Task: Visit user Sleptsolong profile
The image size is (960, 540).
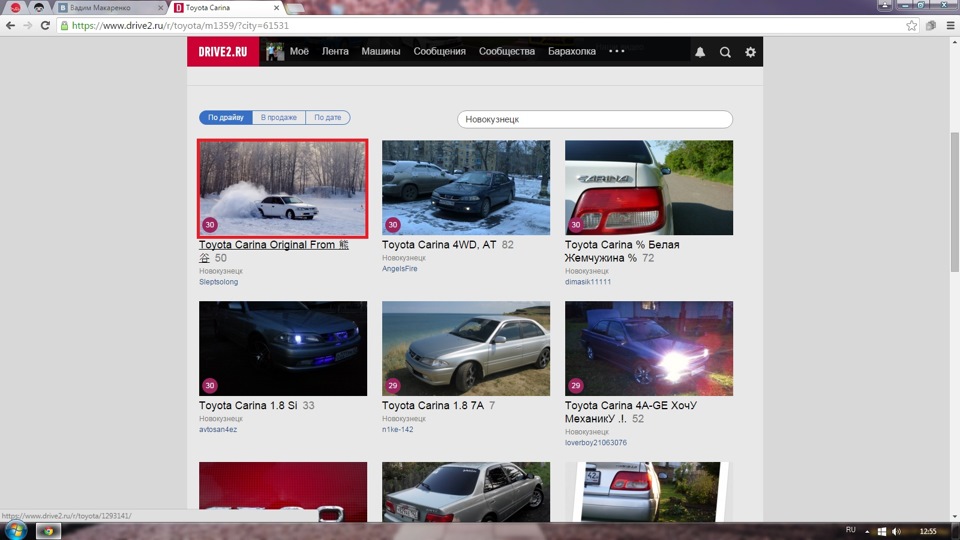Action: [x=219, y=282]
